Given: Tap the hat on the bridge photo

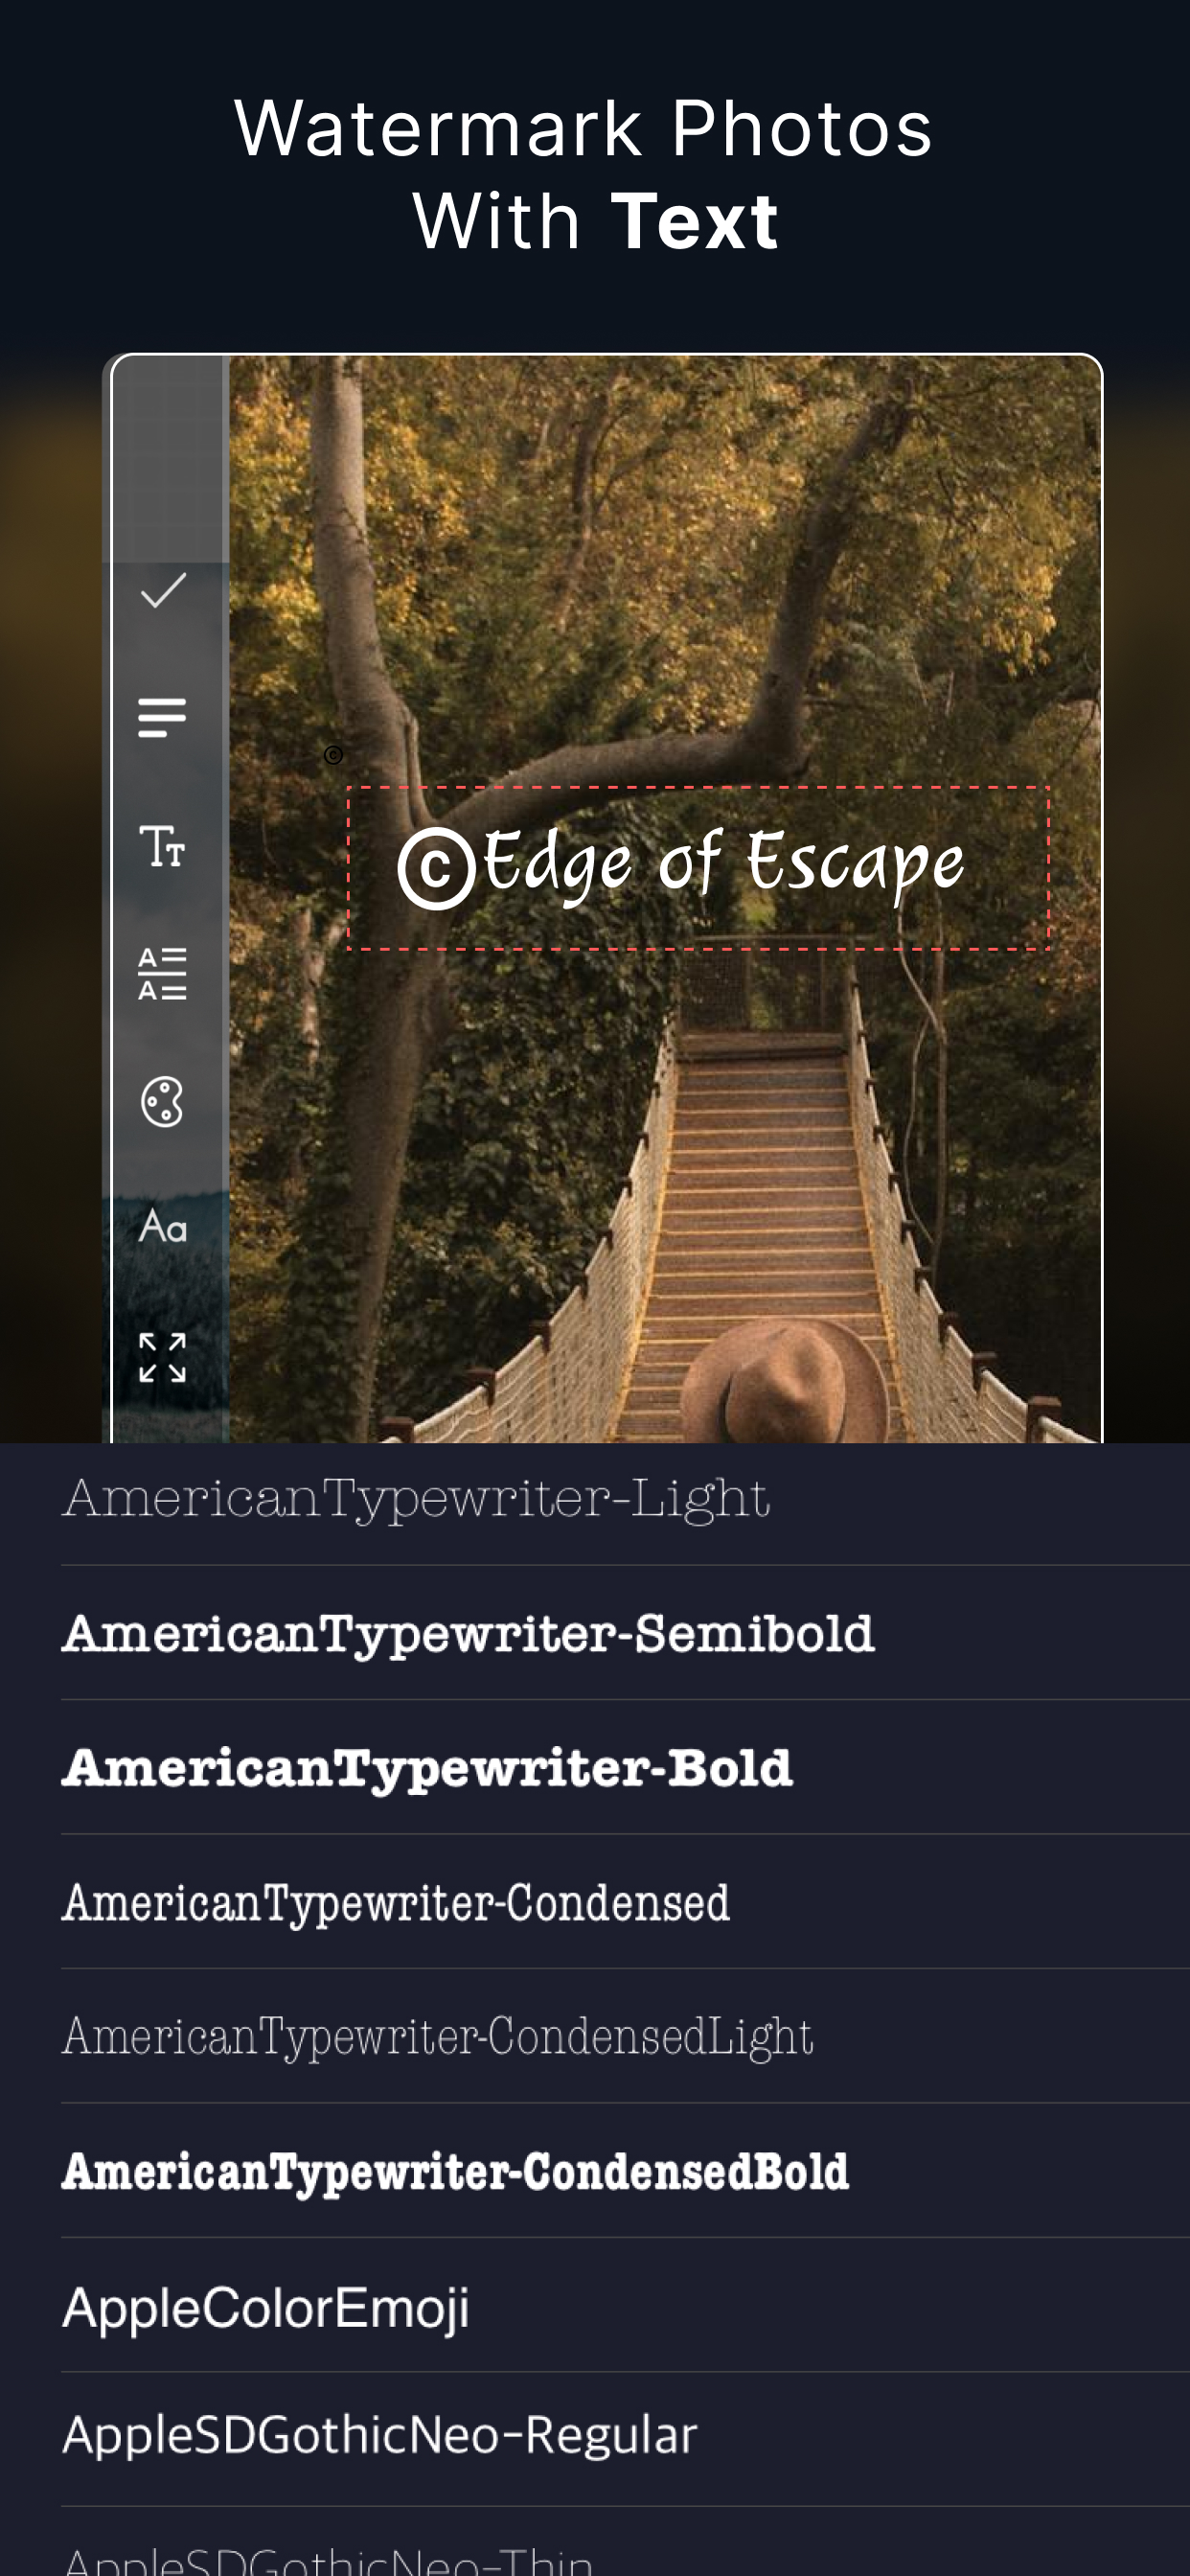Looking at the screenshot, I should click(784, 1382).
